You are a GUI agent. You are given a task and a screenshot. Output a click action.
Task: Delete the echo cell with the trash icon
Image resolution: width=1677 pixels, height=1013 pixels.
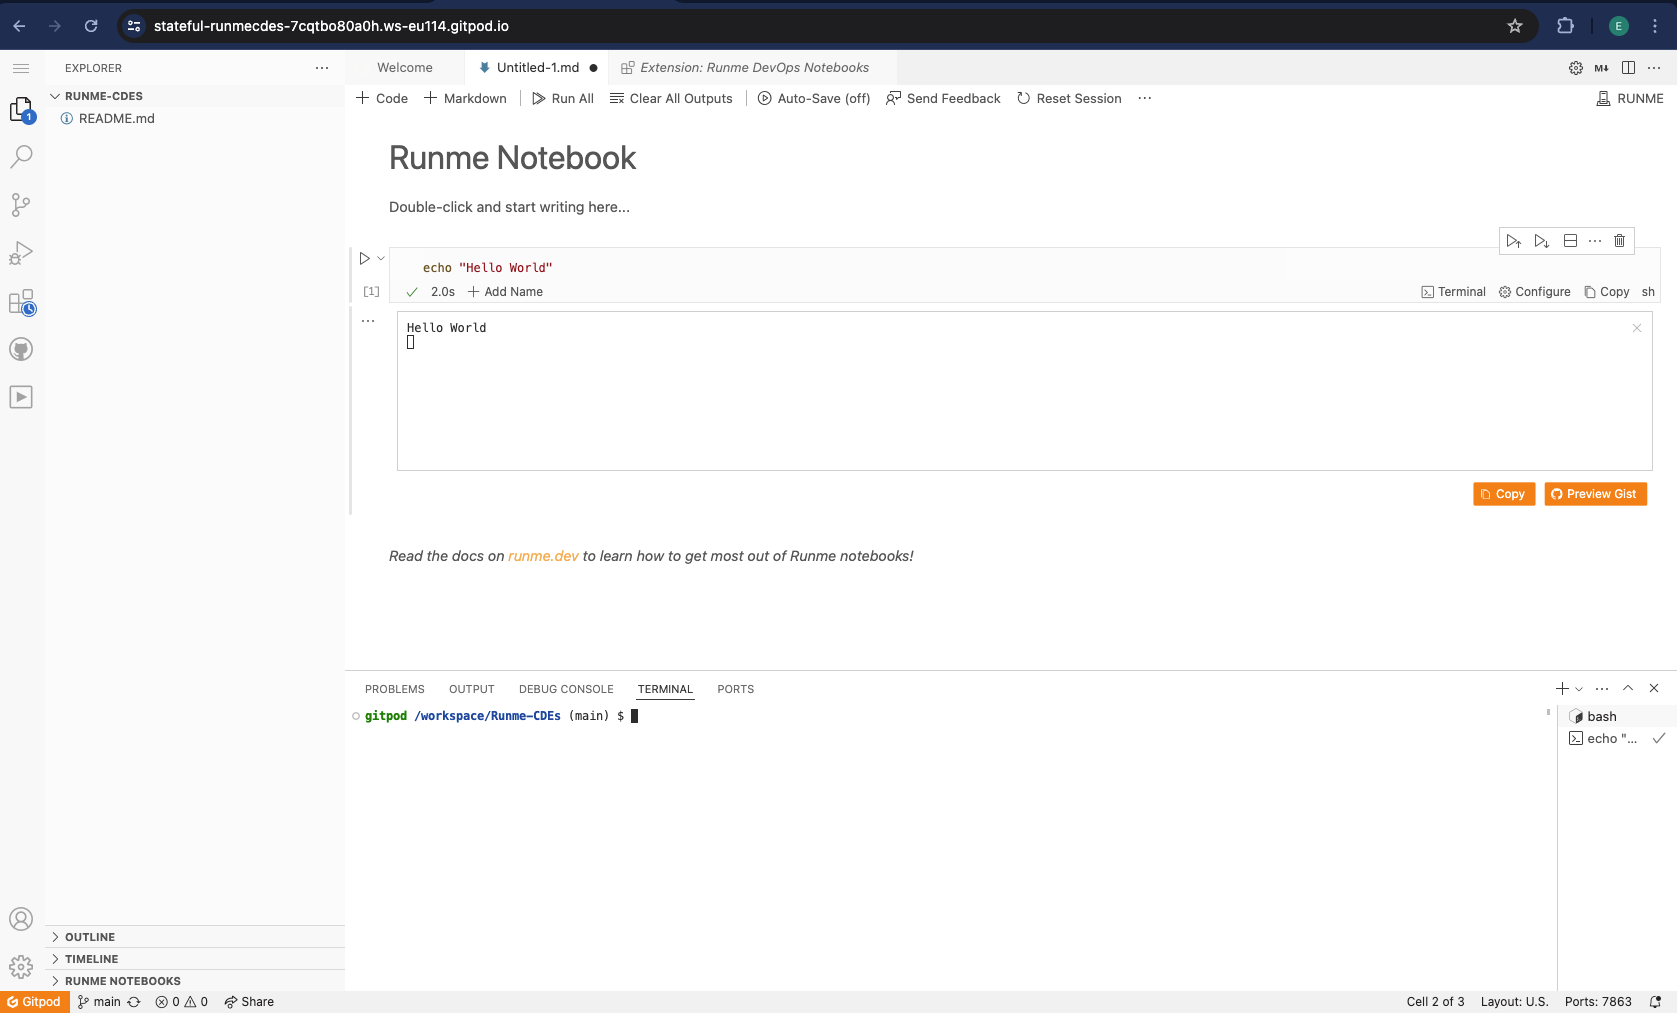click(1618, 240)
